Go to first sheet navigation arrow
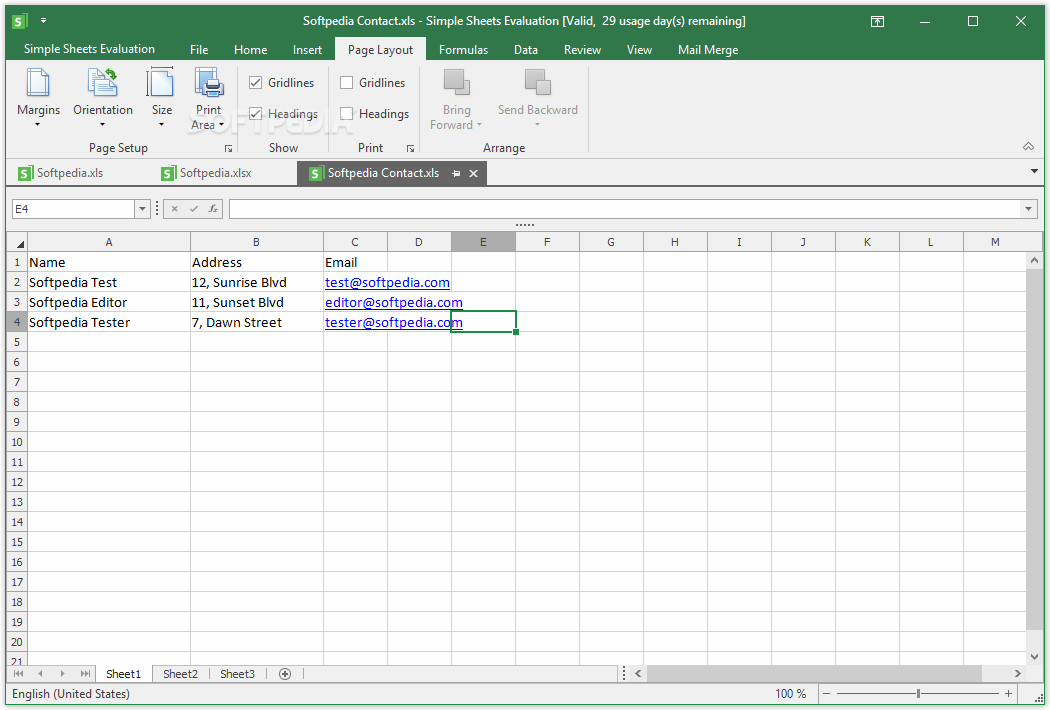Image resolution: width=1050 pixels, height=710 pixels. (19, 674)
